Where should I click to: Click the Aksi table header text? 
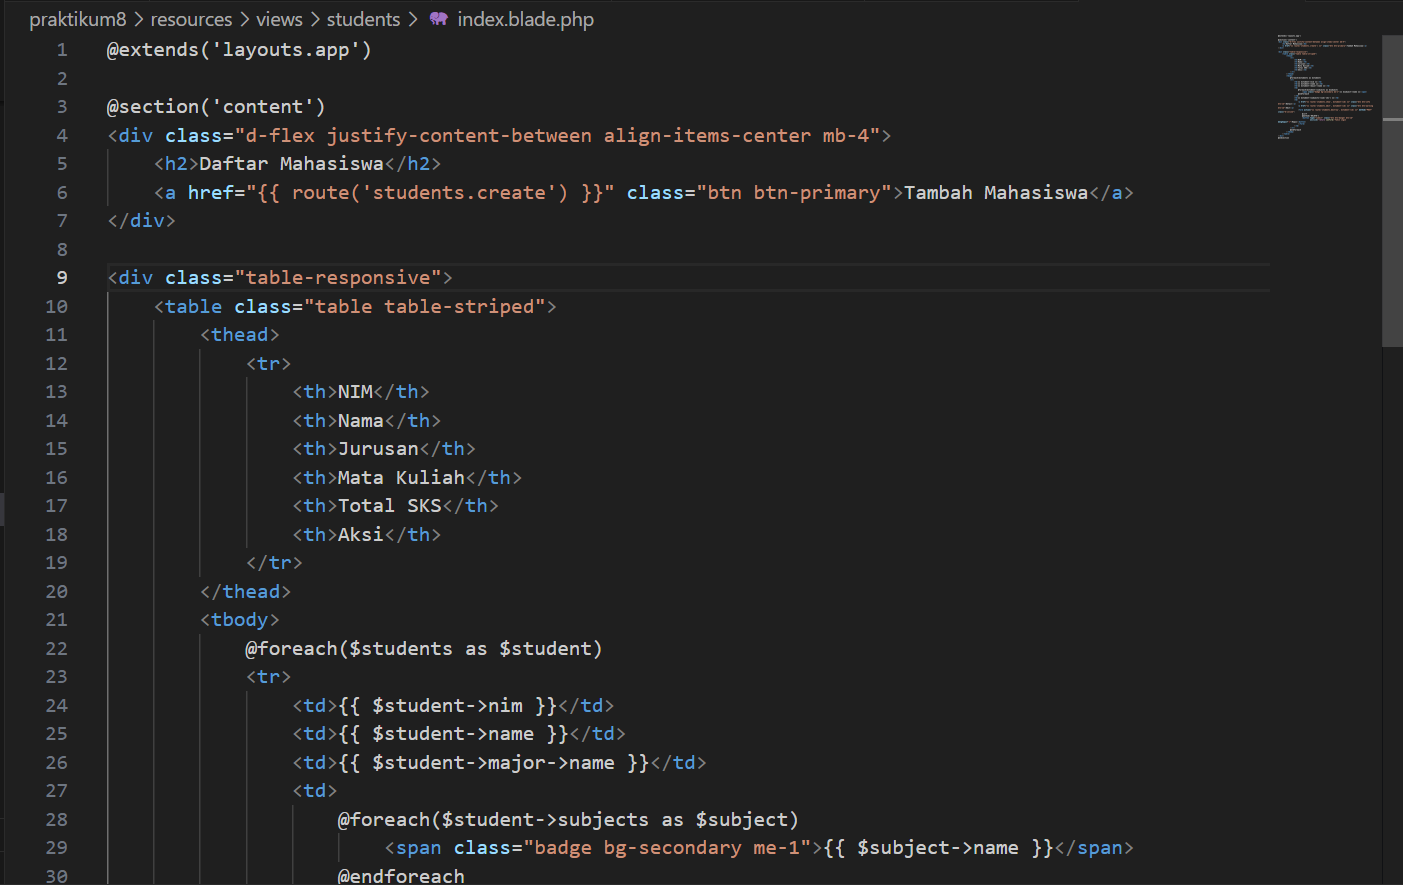(x=360, y=535)
